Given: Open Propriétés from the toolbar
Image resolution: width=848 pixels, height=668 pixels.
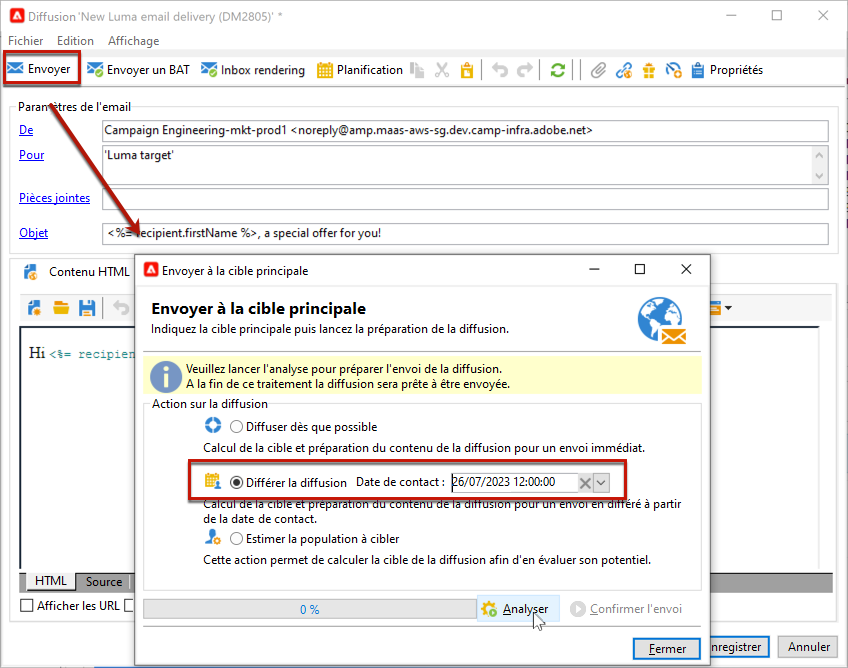Looking at the screenshot, I should point(727,70).
